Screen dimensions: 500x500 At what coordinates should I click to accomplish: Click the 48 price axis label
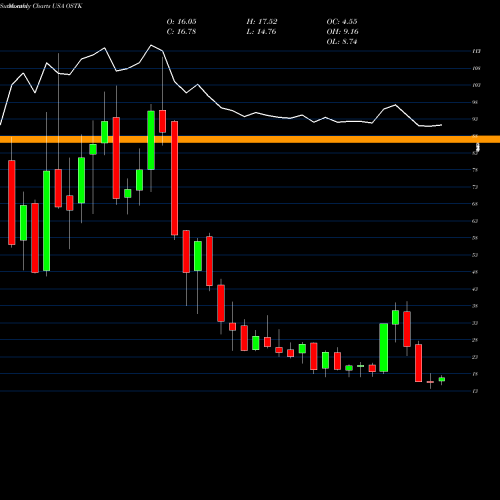coord(475,272)
